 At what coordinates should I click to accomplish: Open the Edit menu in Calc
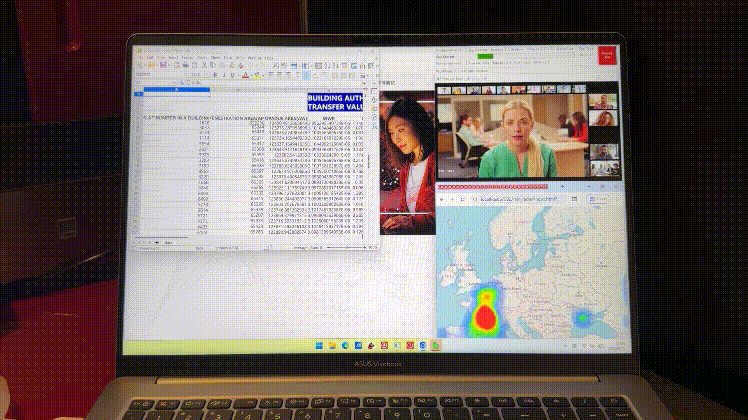(x=150, y=57)
